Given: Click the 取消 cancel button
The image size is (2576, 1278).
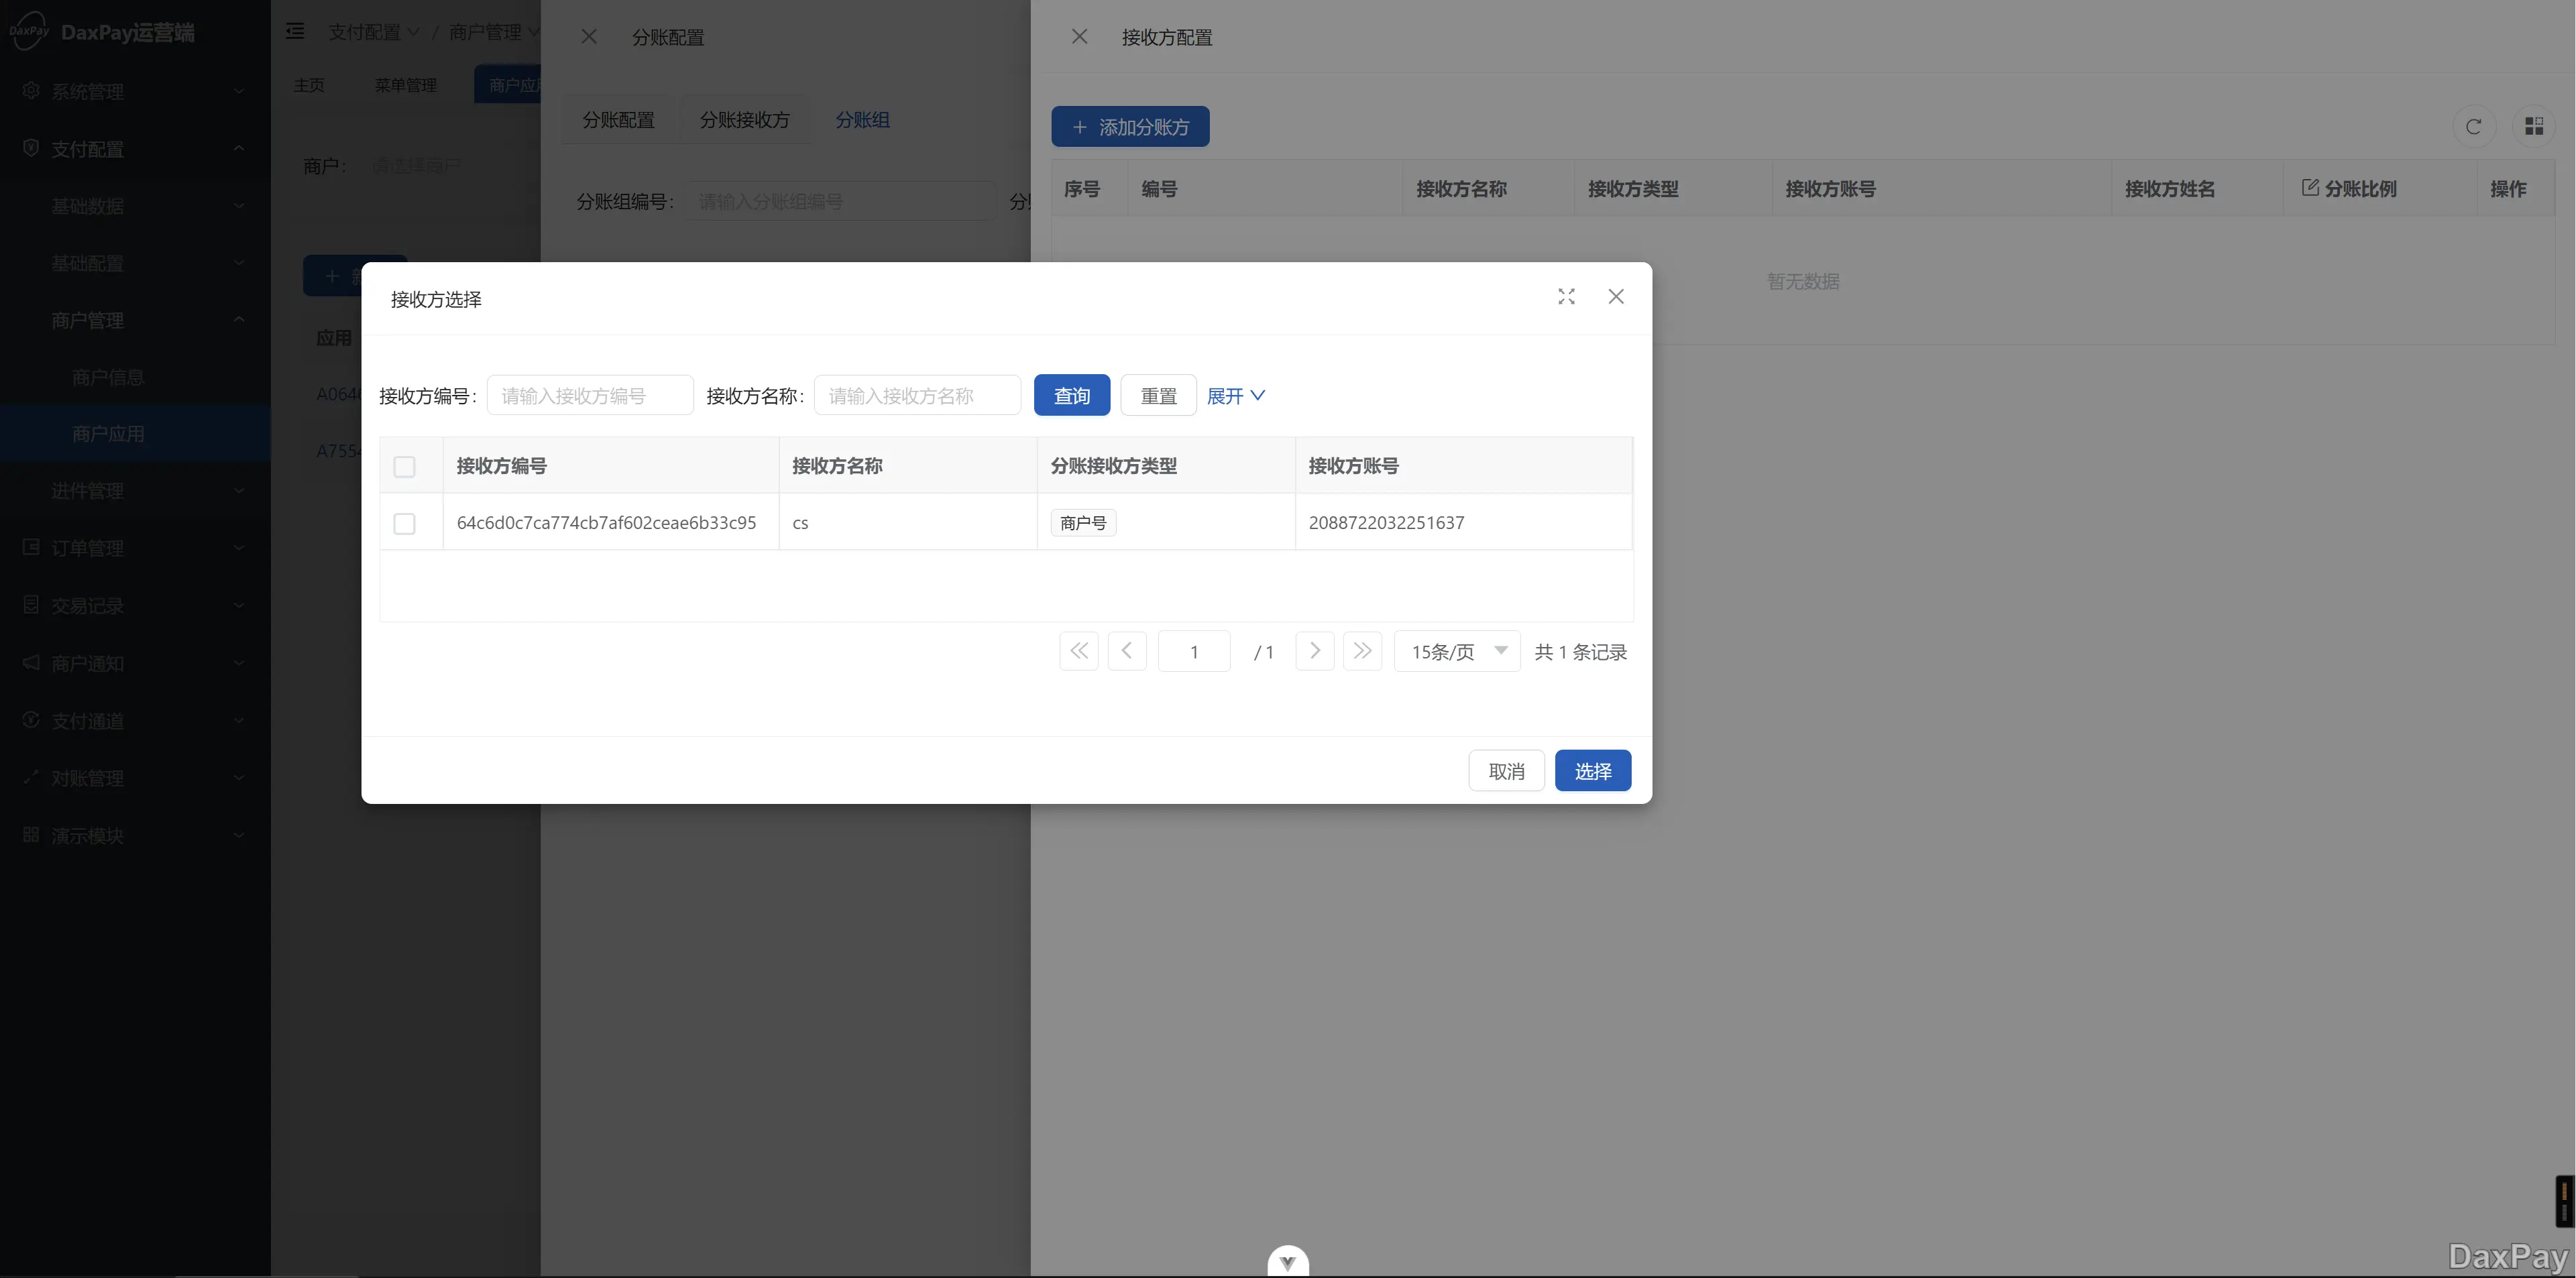Looking at the screenshot, I should 1506,771.
